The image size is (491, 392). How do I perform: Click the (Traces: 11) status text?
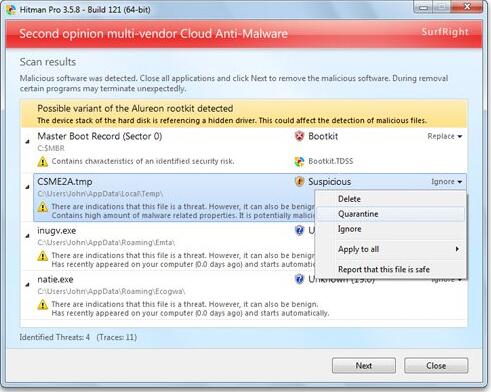[117, 337]
